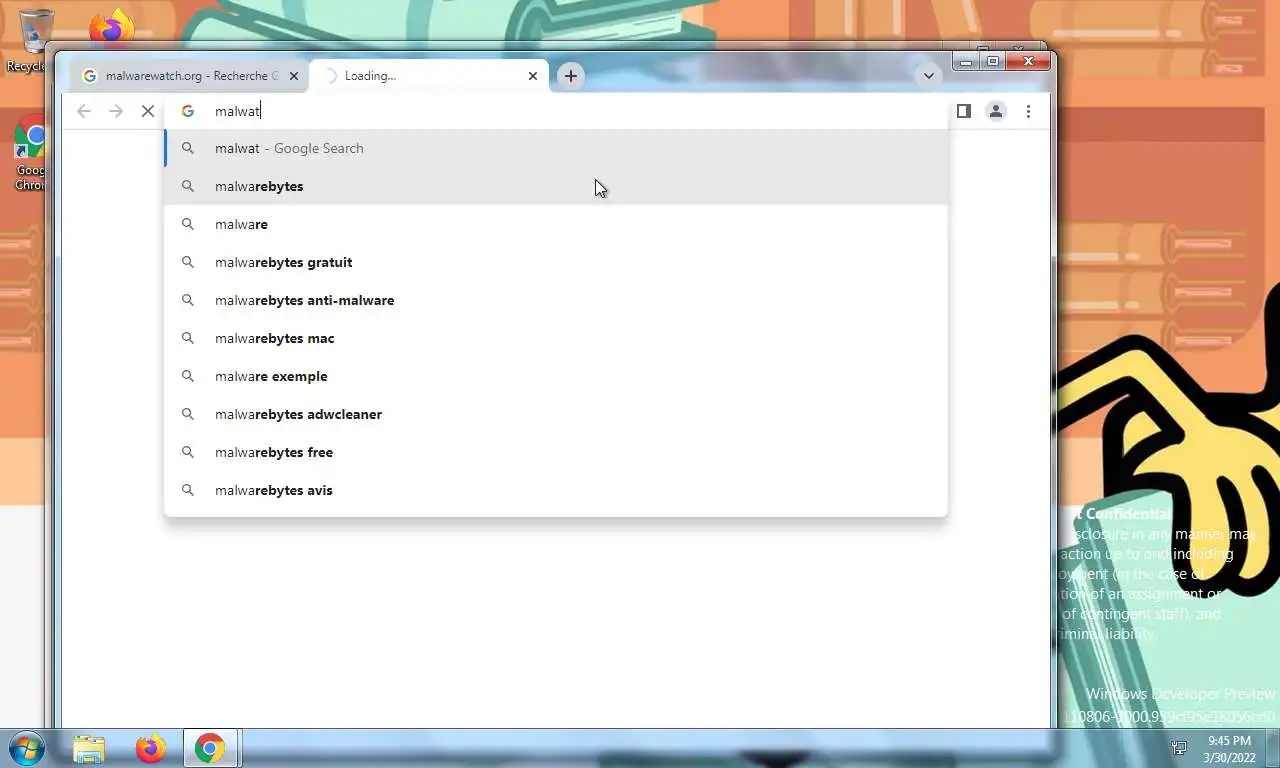Click Google icon in address bar
Screen dimensions: 1280x768
187,111
